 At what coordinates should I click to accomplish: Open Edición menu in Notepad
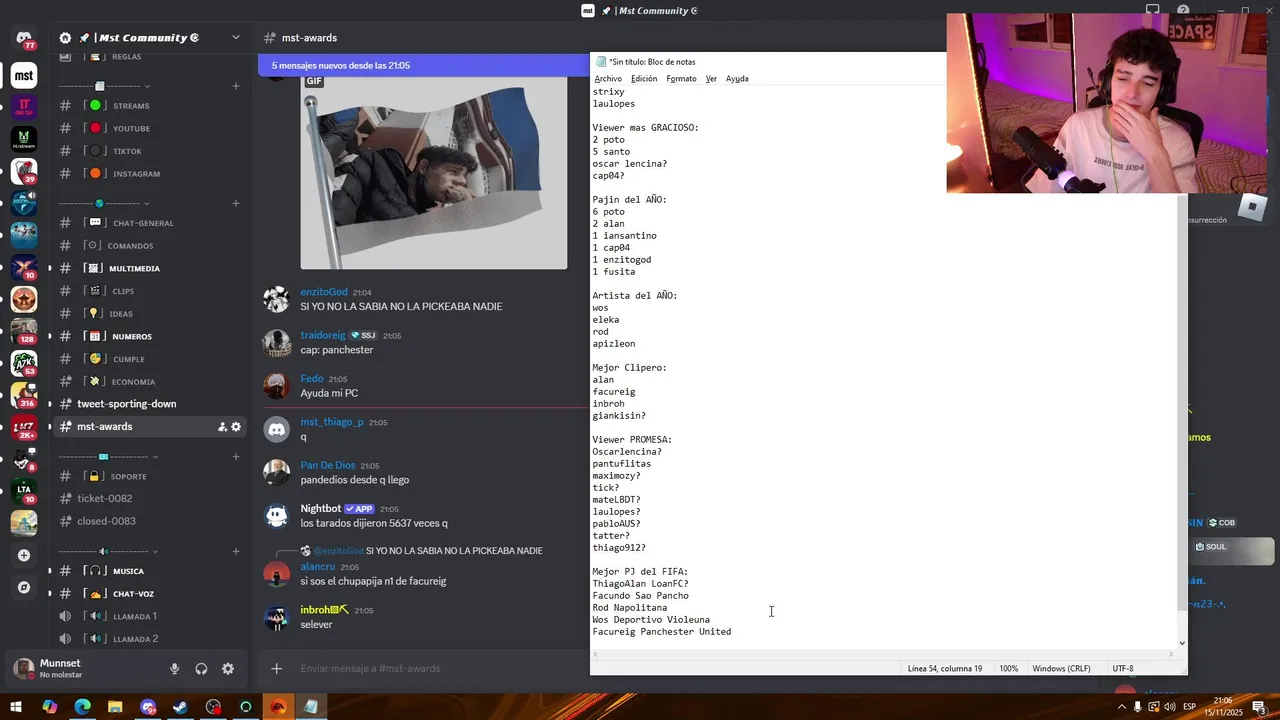[x=644, y=78]
